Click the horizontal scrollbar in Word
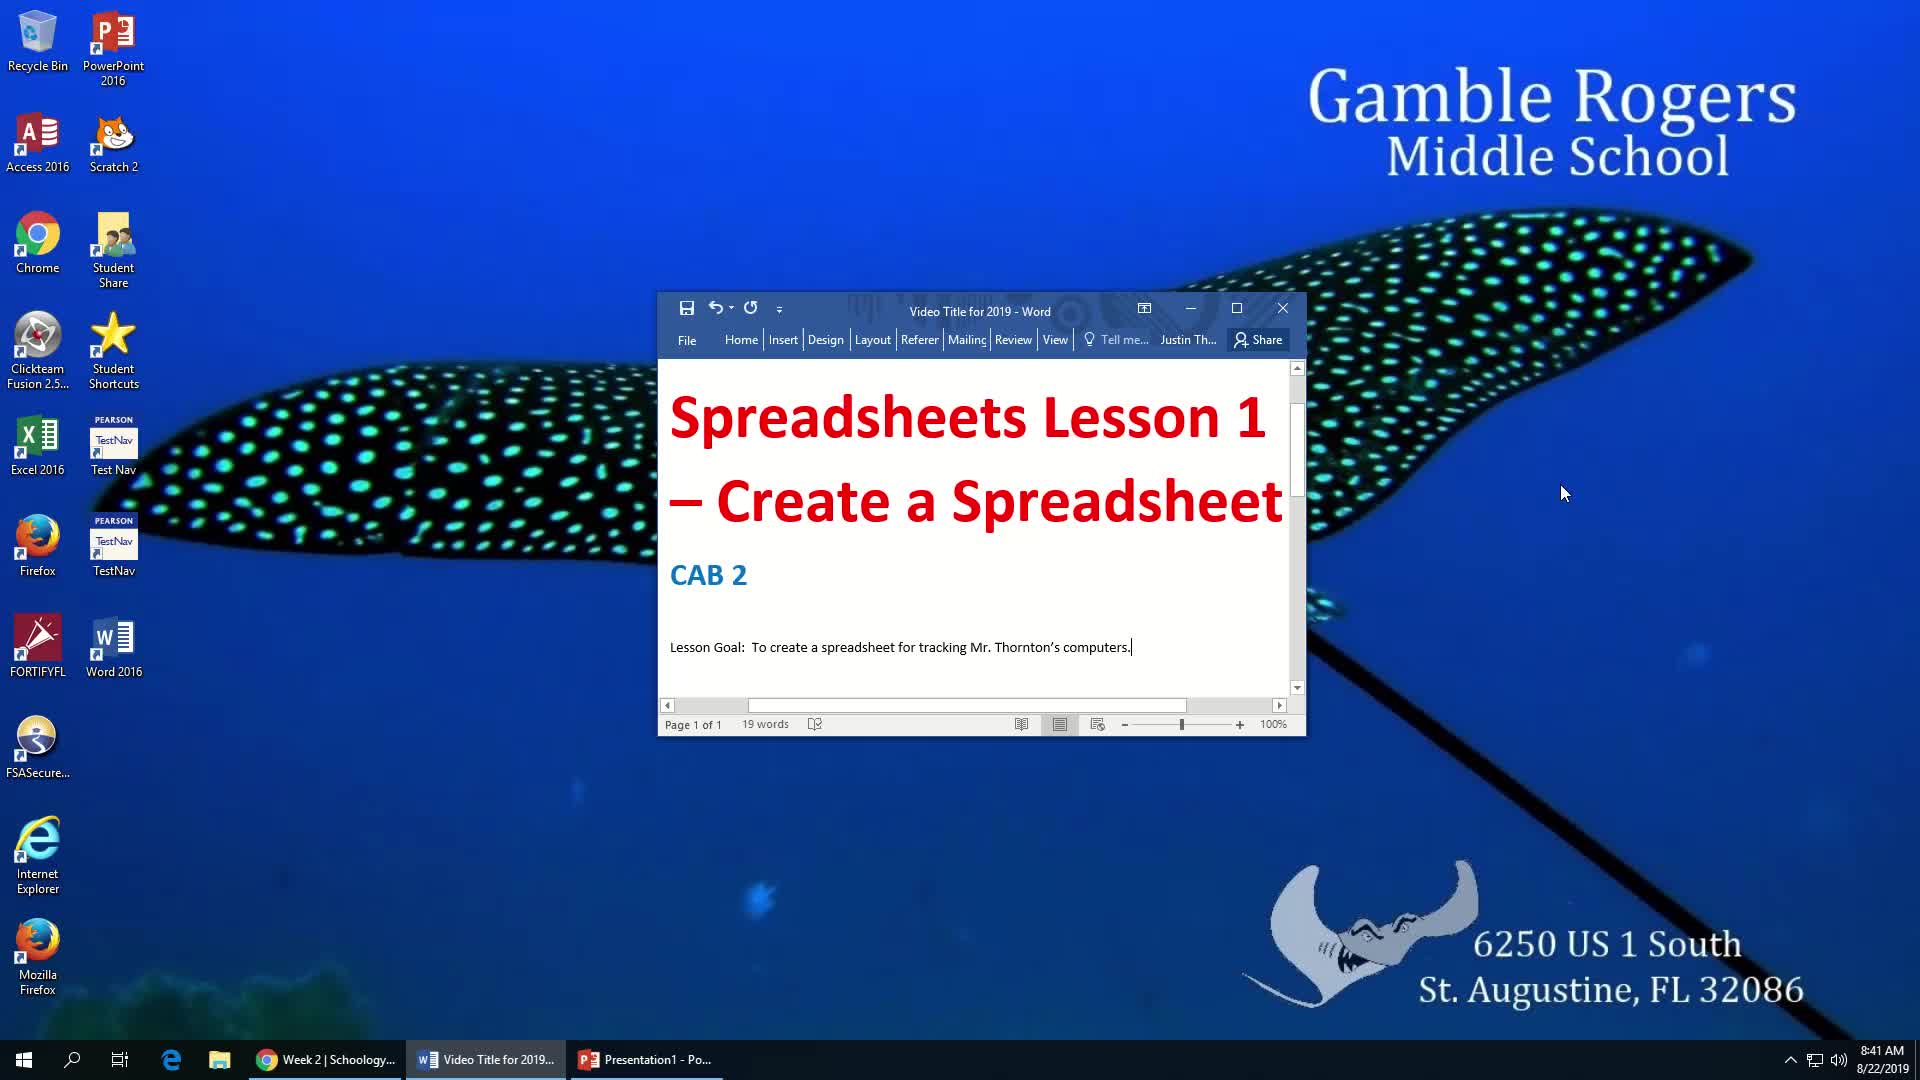1920x1080 pixels. [x=973, y=703]
